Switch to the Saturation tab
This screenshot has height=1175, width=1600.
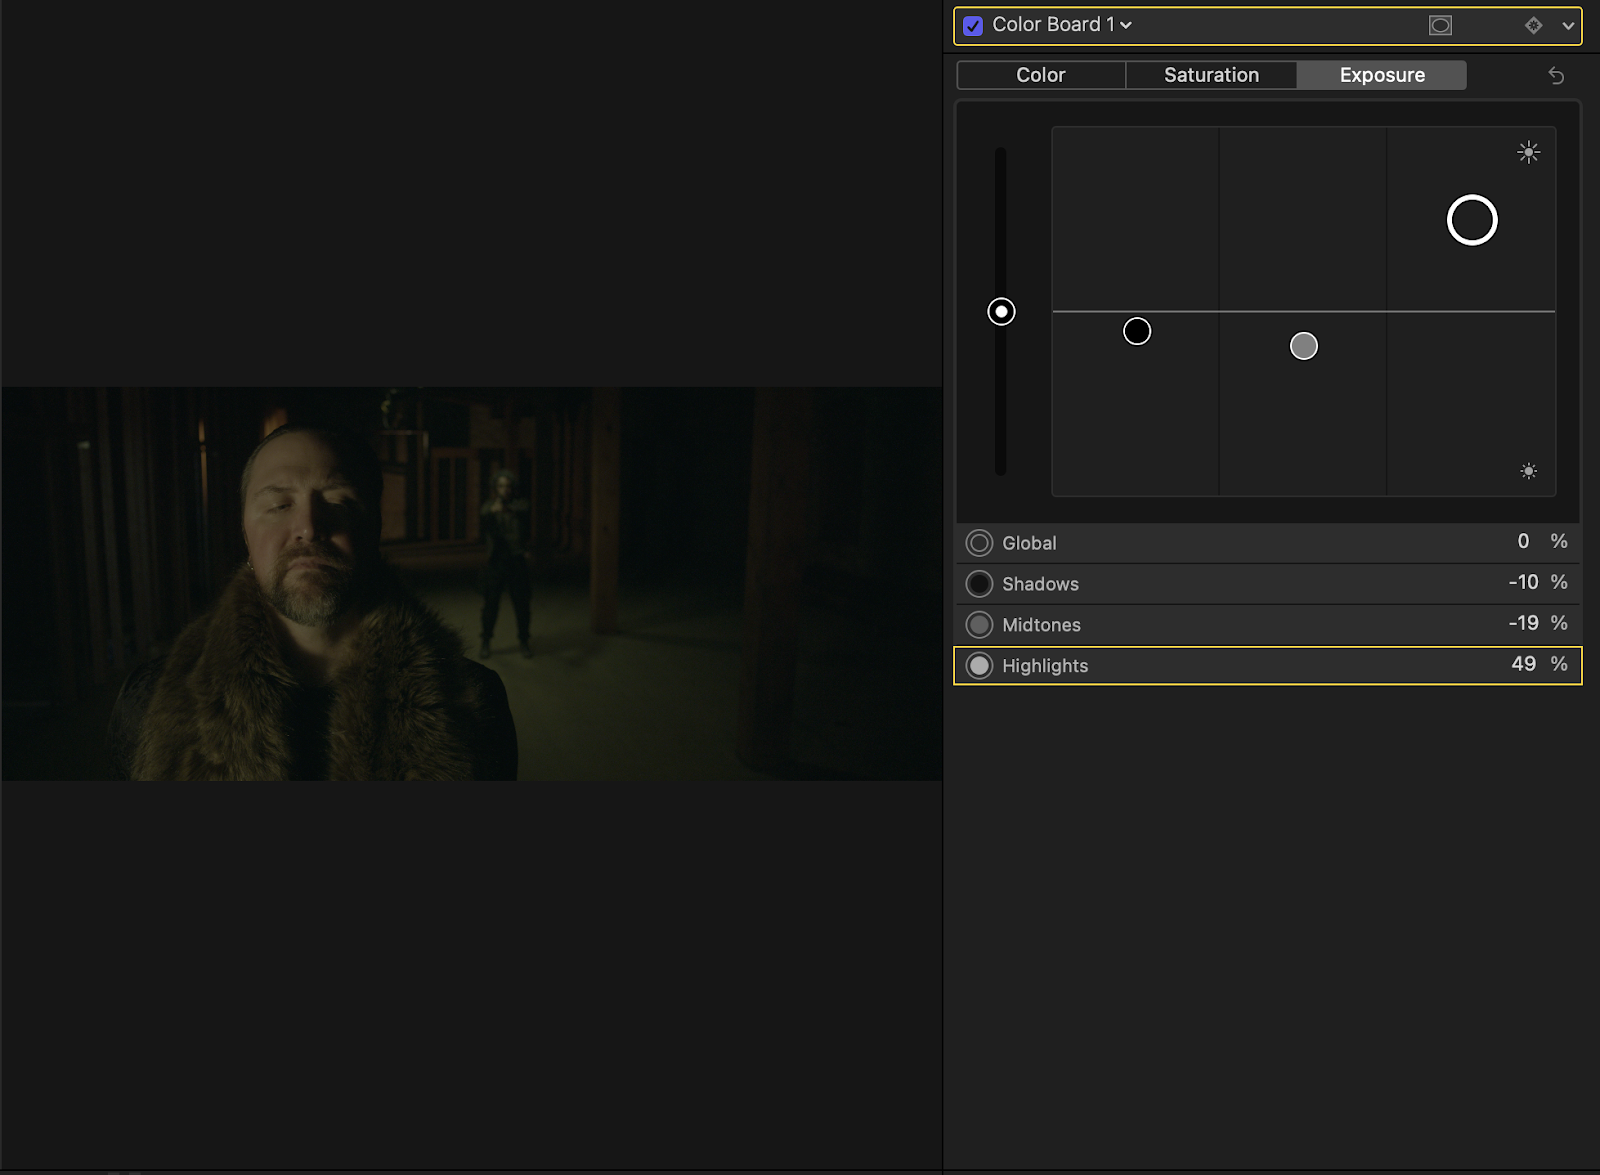tap(1211, 75)
